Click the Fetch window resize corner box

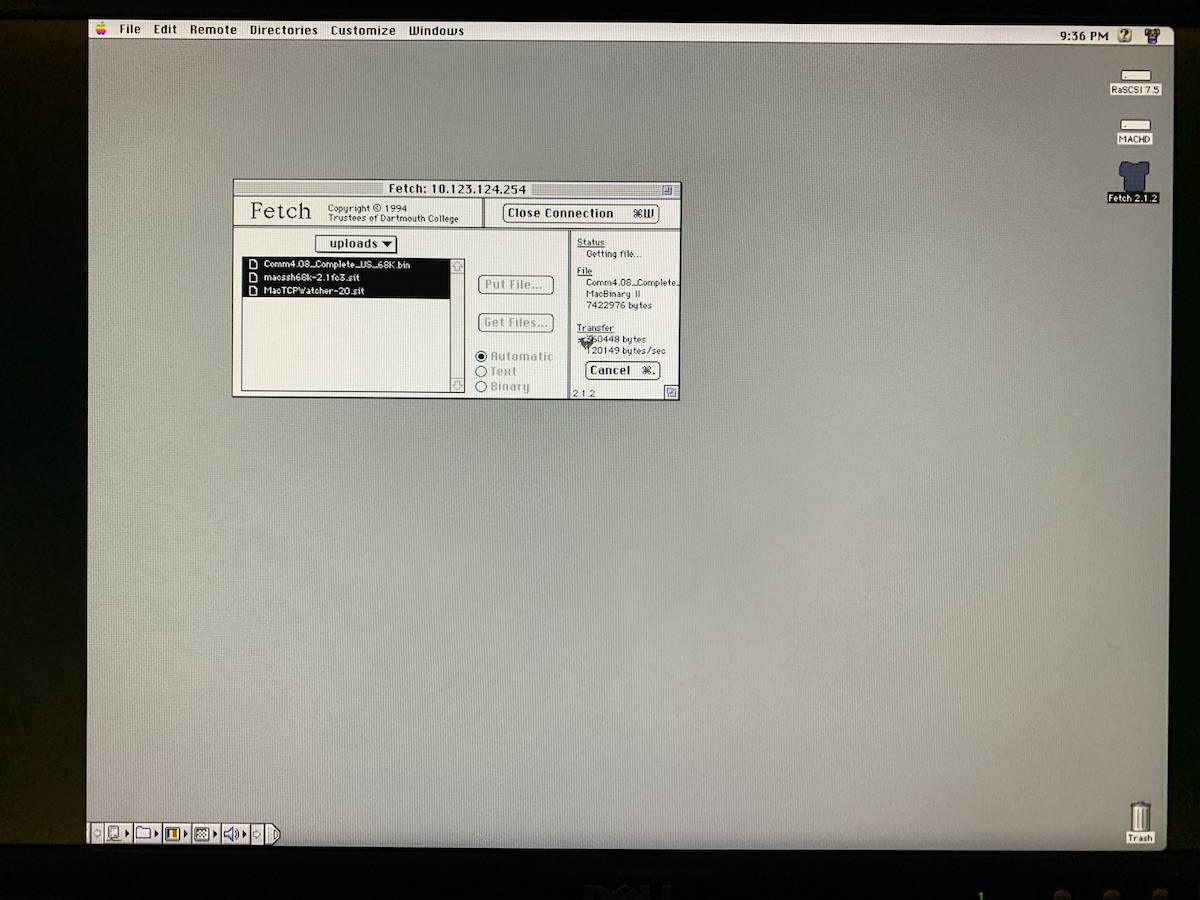coord(671,392)
